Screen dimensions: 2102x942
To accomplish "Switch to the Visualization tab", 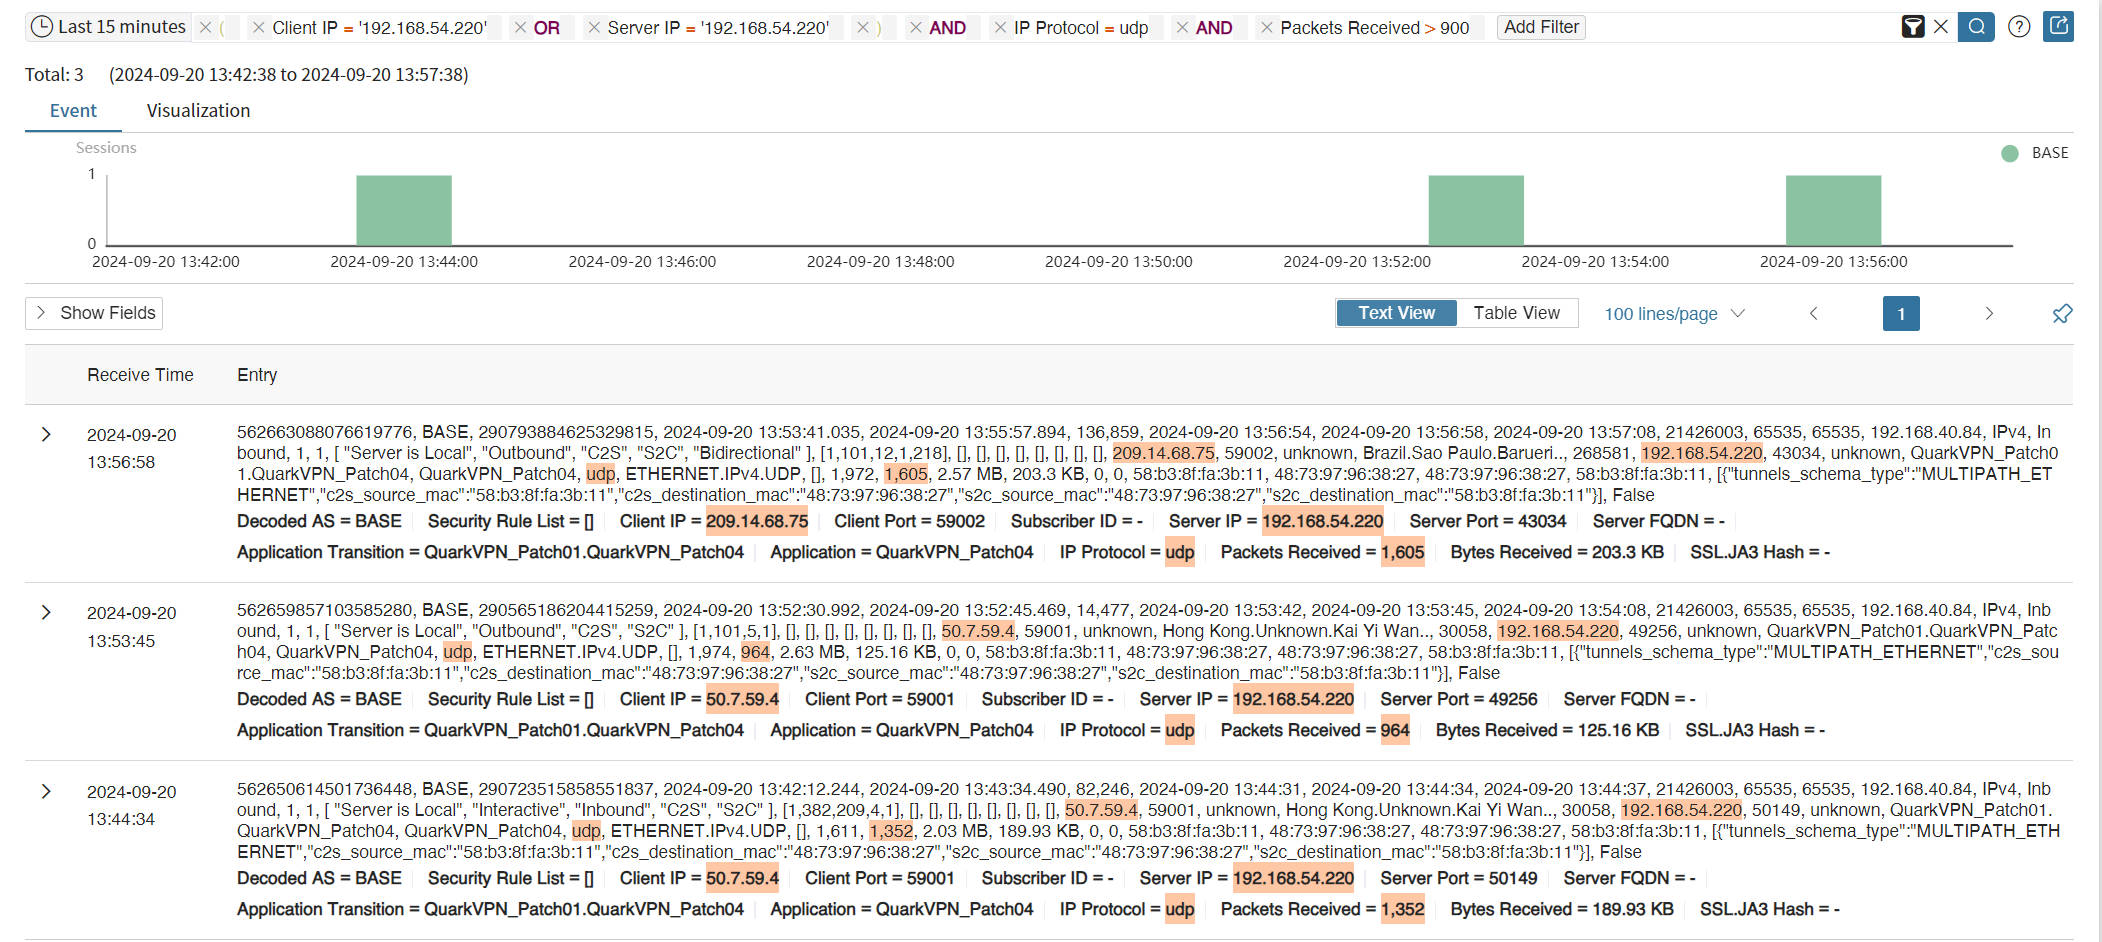I will [198, 111].
